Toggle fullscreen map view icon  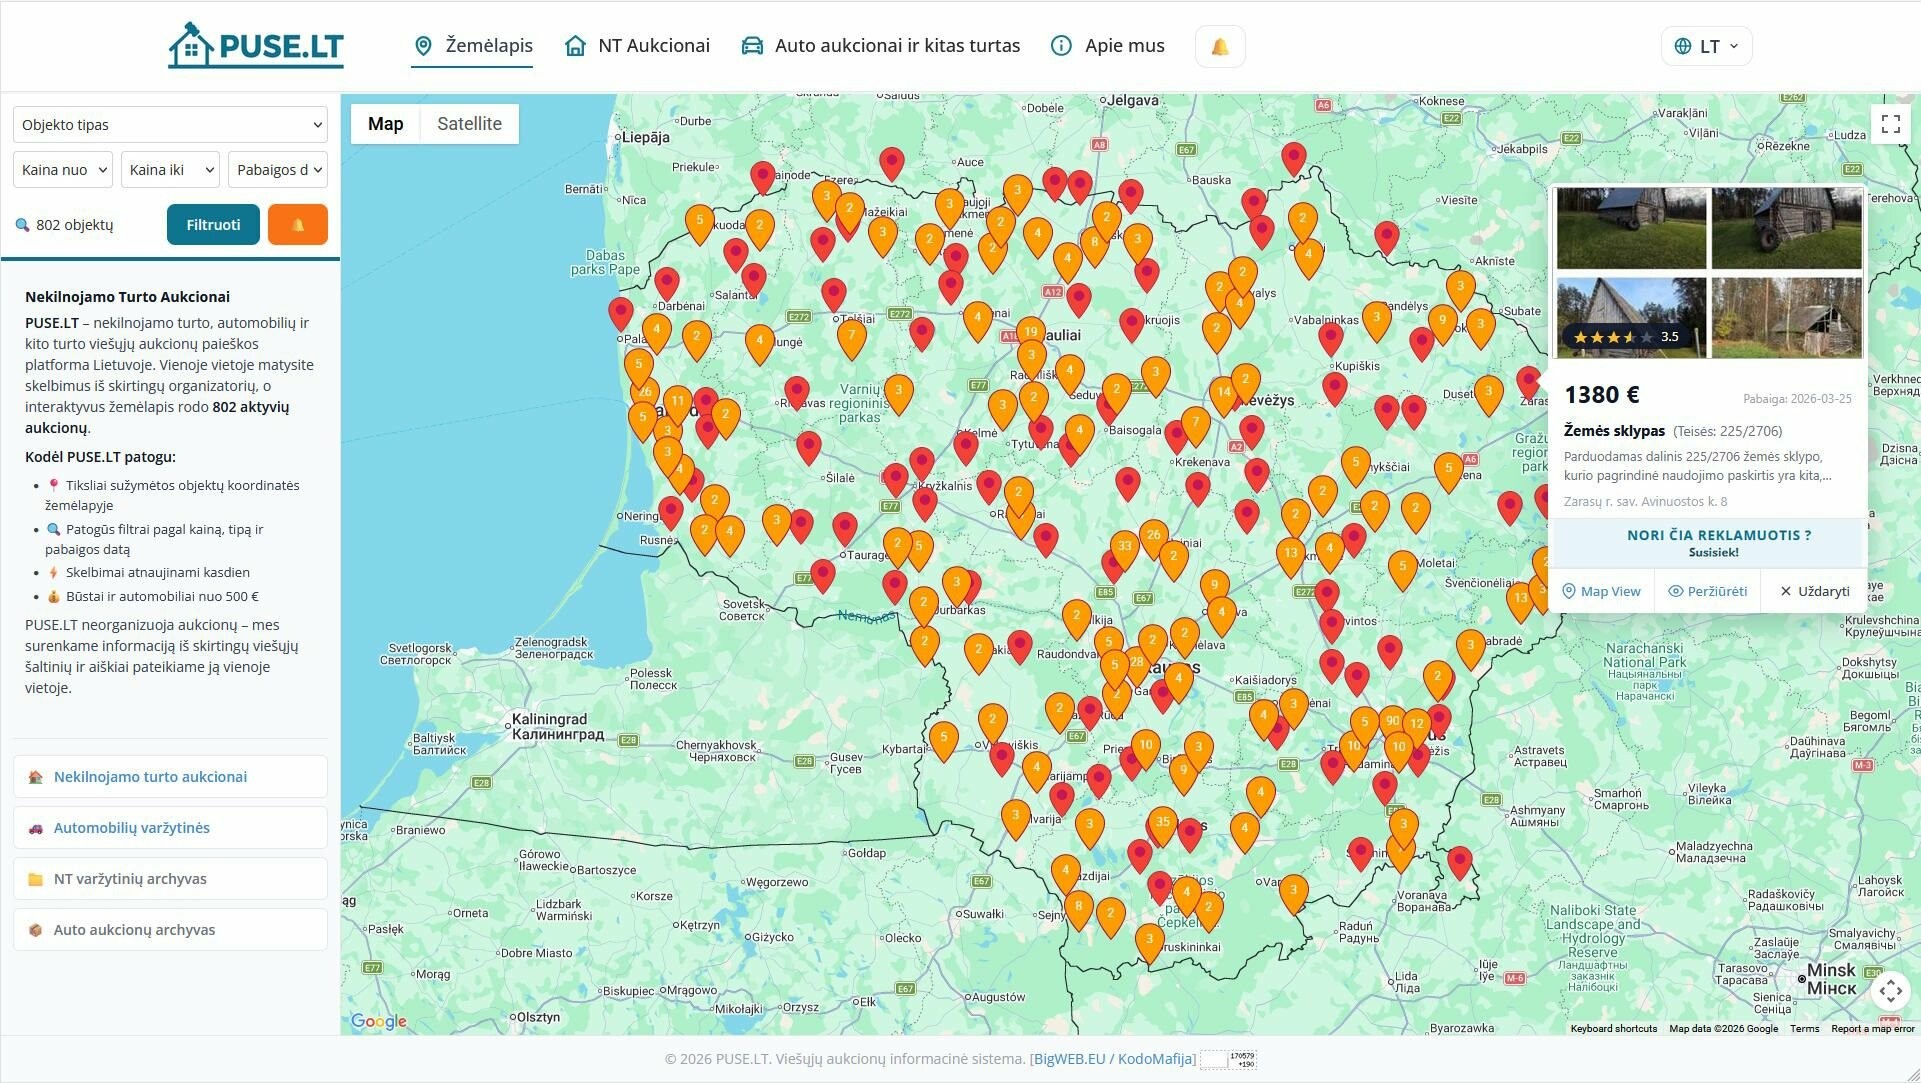pyautogui.click(x=1890, y=124)
